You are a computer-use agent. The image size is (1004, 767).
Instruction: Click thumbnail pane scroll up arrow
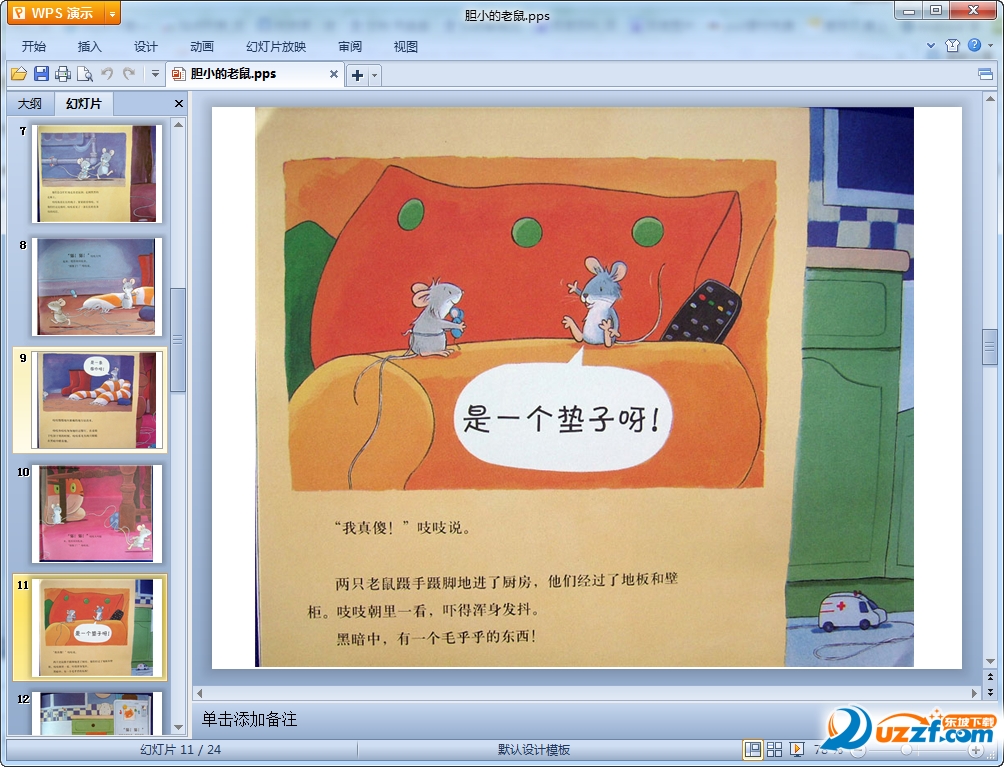[179, 125]
